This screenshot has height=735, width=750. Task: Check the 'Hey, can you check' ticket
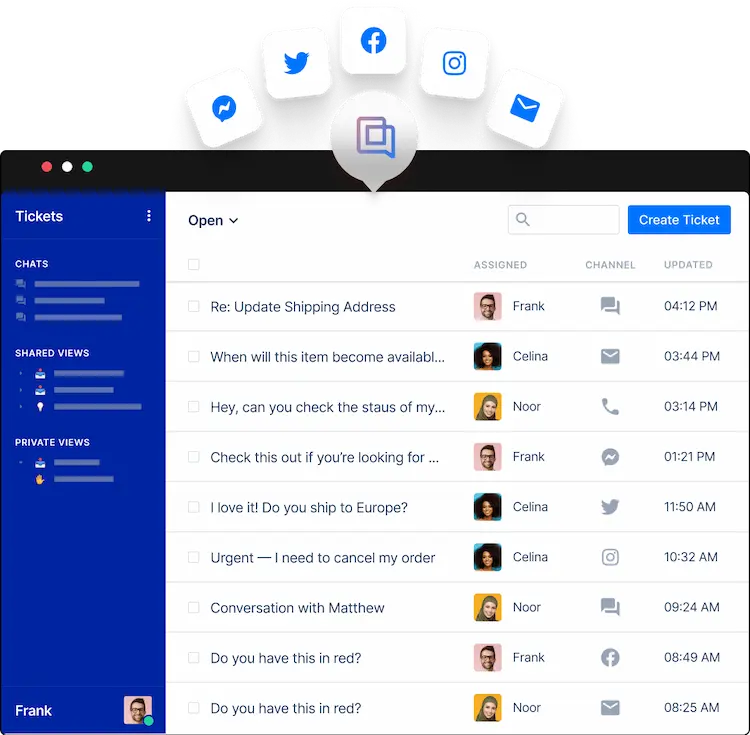click(194, 406)
